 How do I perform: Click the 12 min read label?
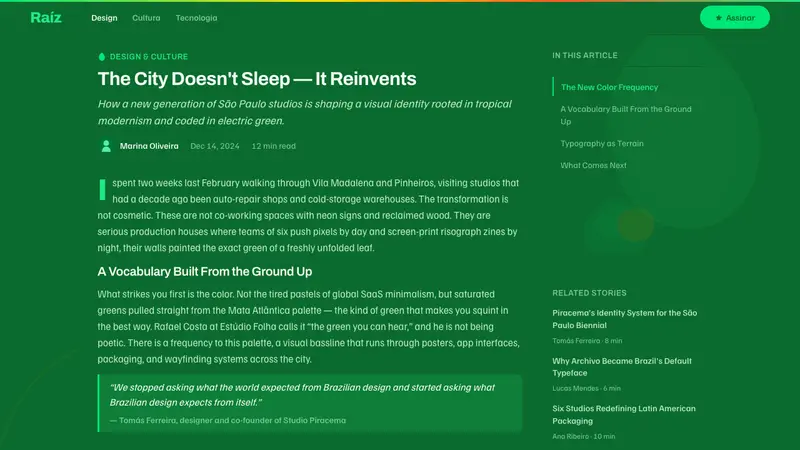pos(273,146)
